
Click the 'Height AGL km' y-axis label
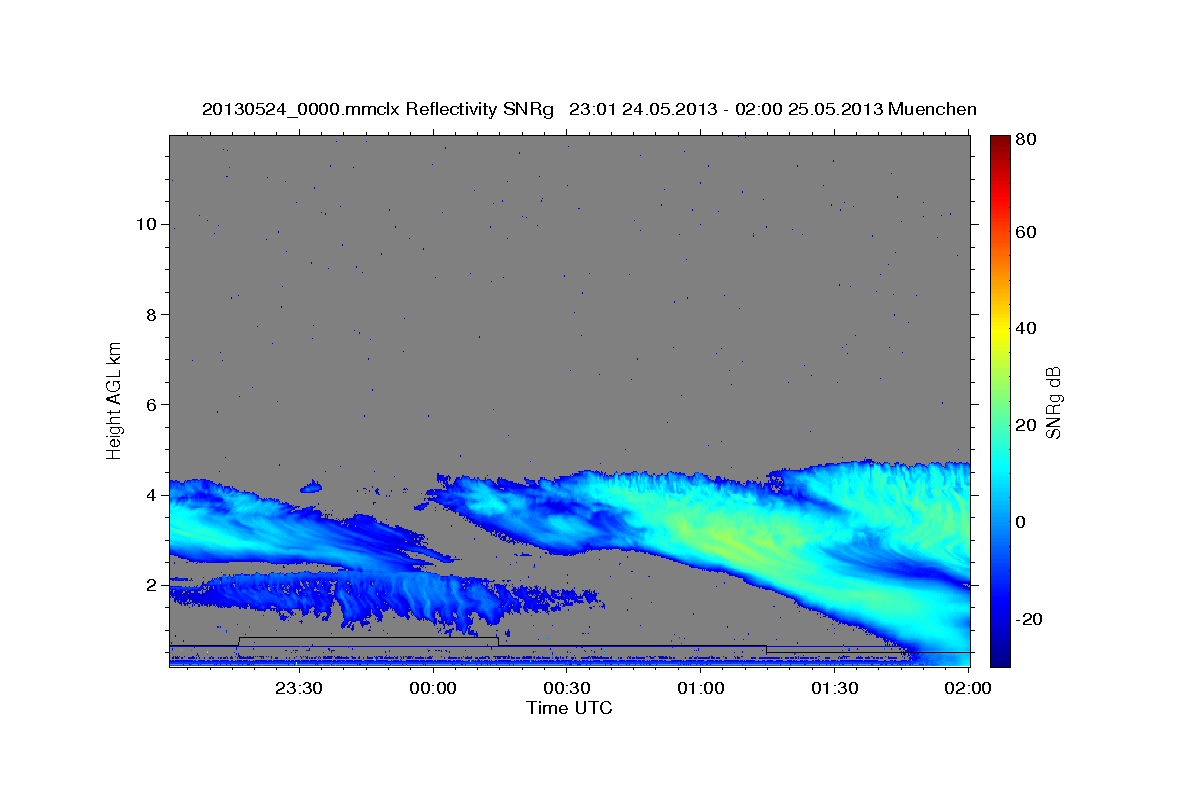click(114, 400)
